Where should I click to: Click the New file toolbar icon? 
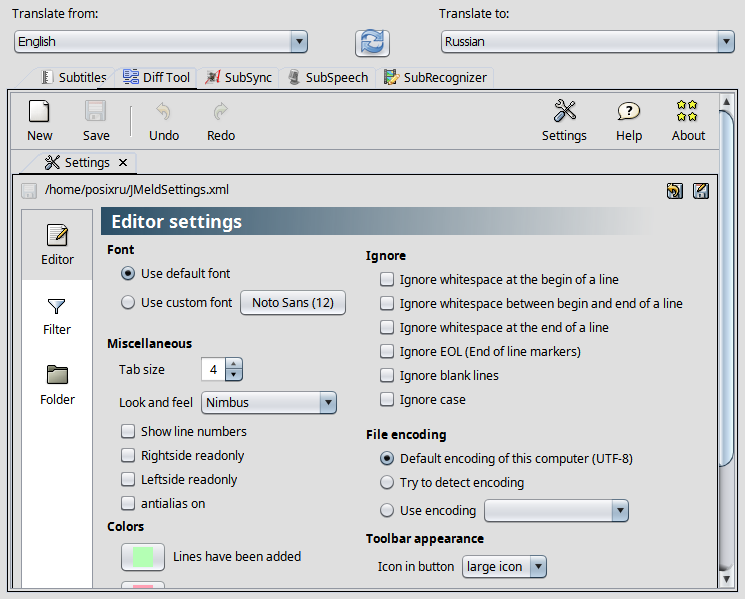(39, 112)
